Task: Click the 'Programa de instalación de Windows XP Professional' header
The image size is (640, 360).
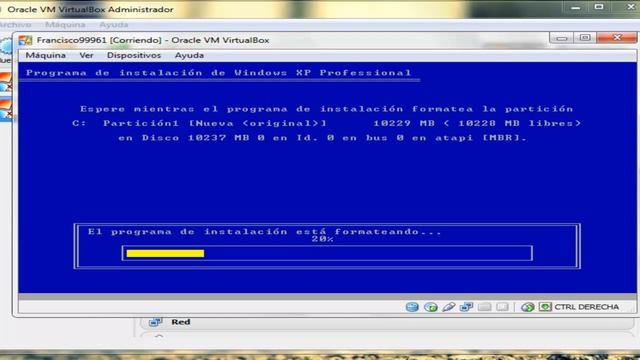Action: [x=219, y=73]
